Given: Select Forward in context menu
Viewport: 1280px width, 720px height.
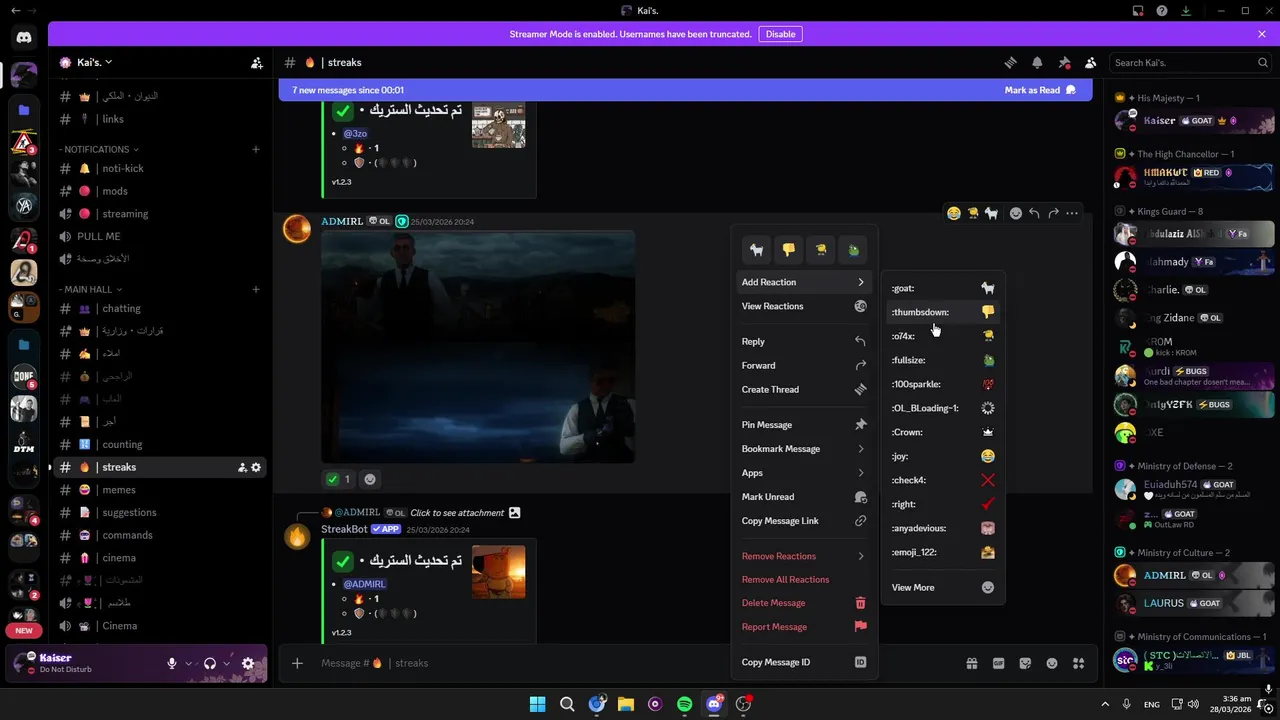Looking at the screenshot, I should pos(804,365).
